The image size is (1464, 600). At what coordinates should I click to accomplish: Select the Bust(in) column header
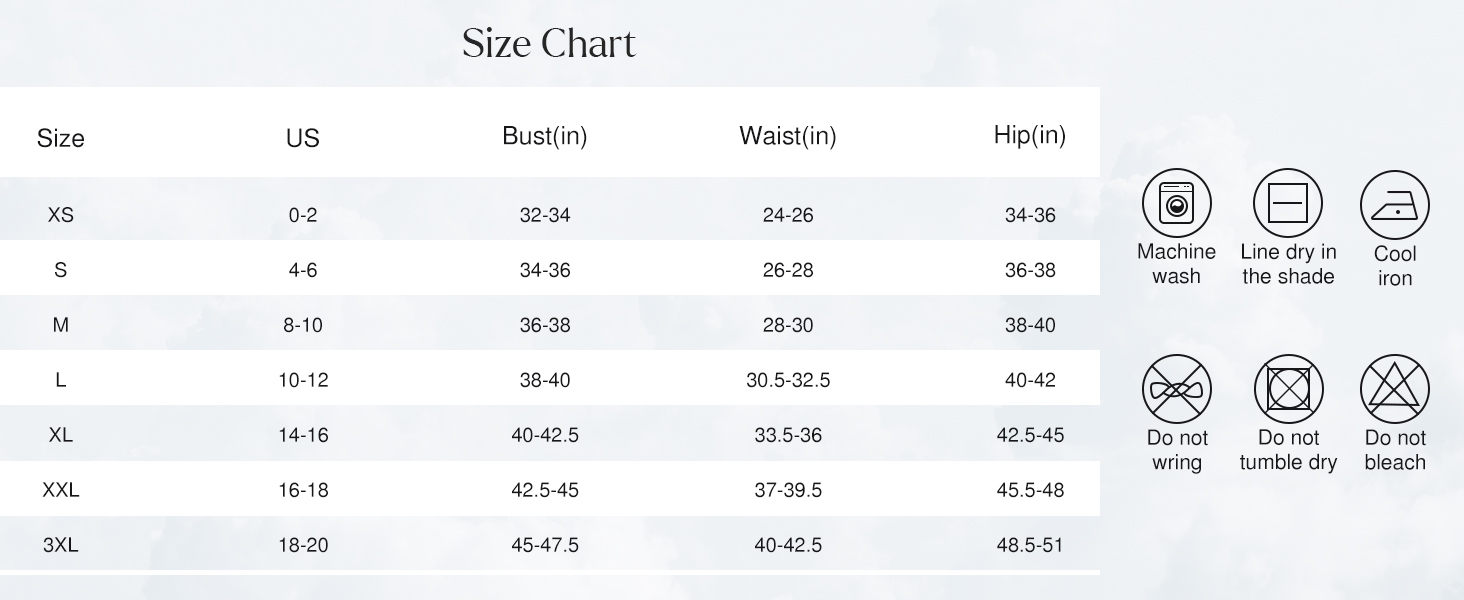click(x=545, y=136)
